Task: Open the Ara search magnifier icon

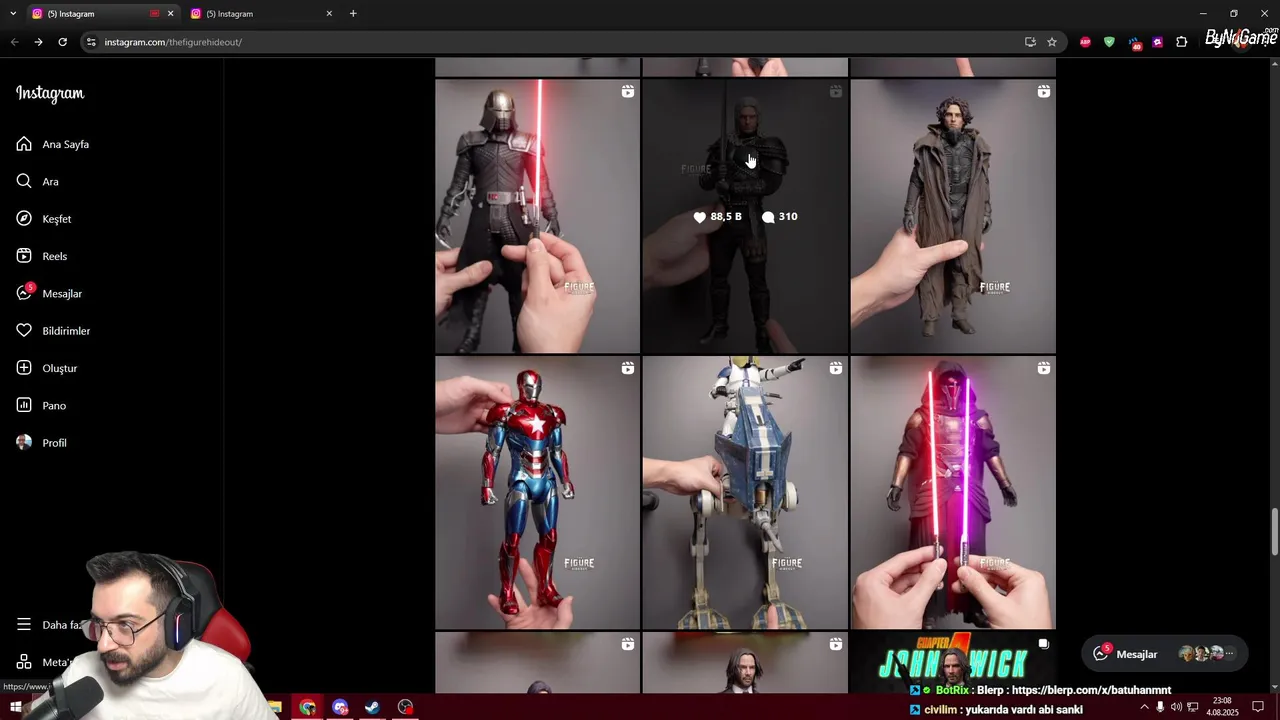Action: [24, 181]
